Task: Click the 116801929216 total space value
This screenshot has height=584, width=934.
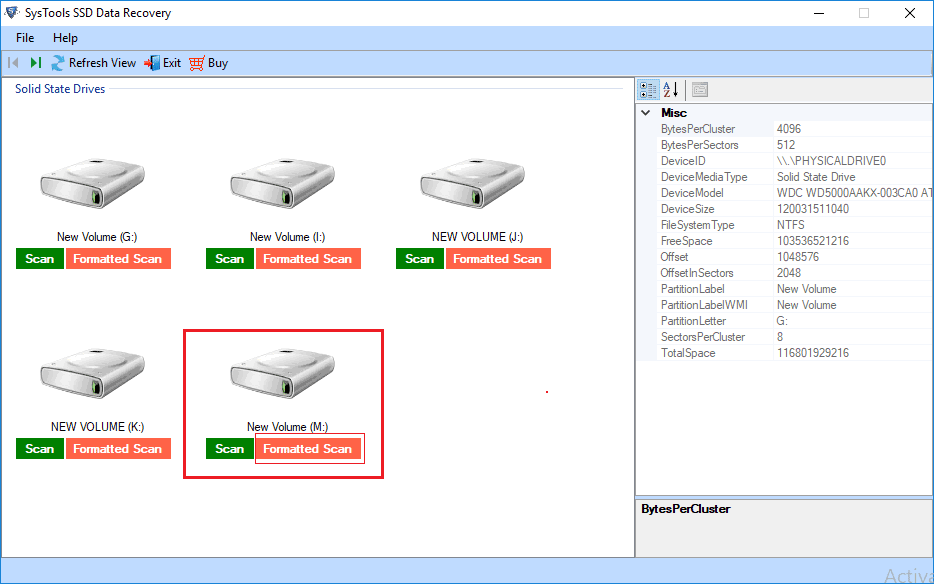Action: 813,353
